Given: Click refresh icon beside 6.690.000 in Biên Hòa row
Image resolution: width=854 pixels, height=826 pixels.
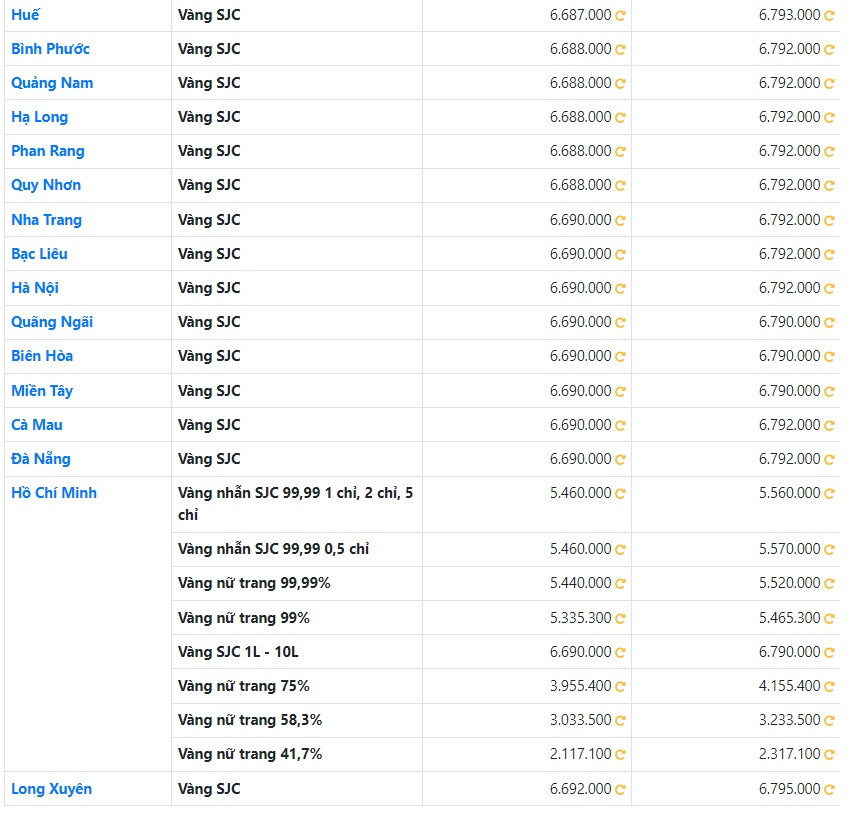Looking at the screenshot, I should click(x=620, y=357).
